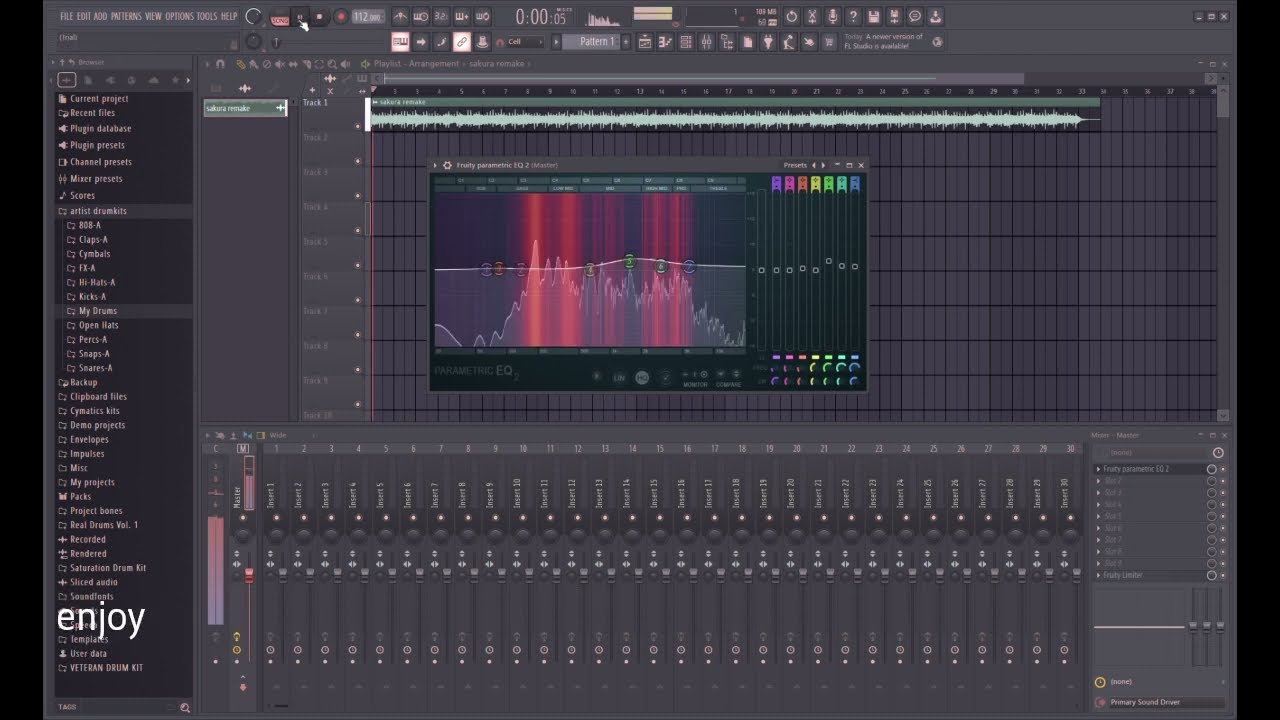
Task: Click the ADD menu
Action: point(100,16)
